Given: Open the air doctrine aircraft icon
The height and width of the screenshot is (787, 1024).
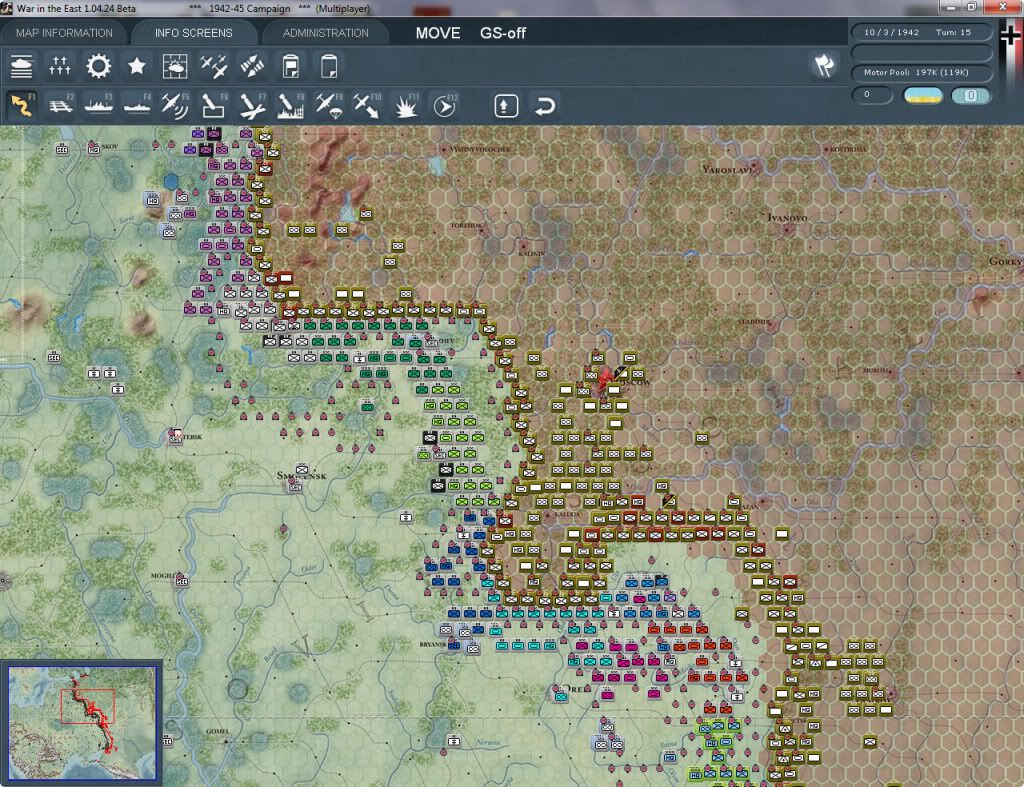Looking at the screenshot, I should (214, 67).
